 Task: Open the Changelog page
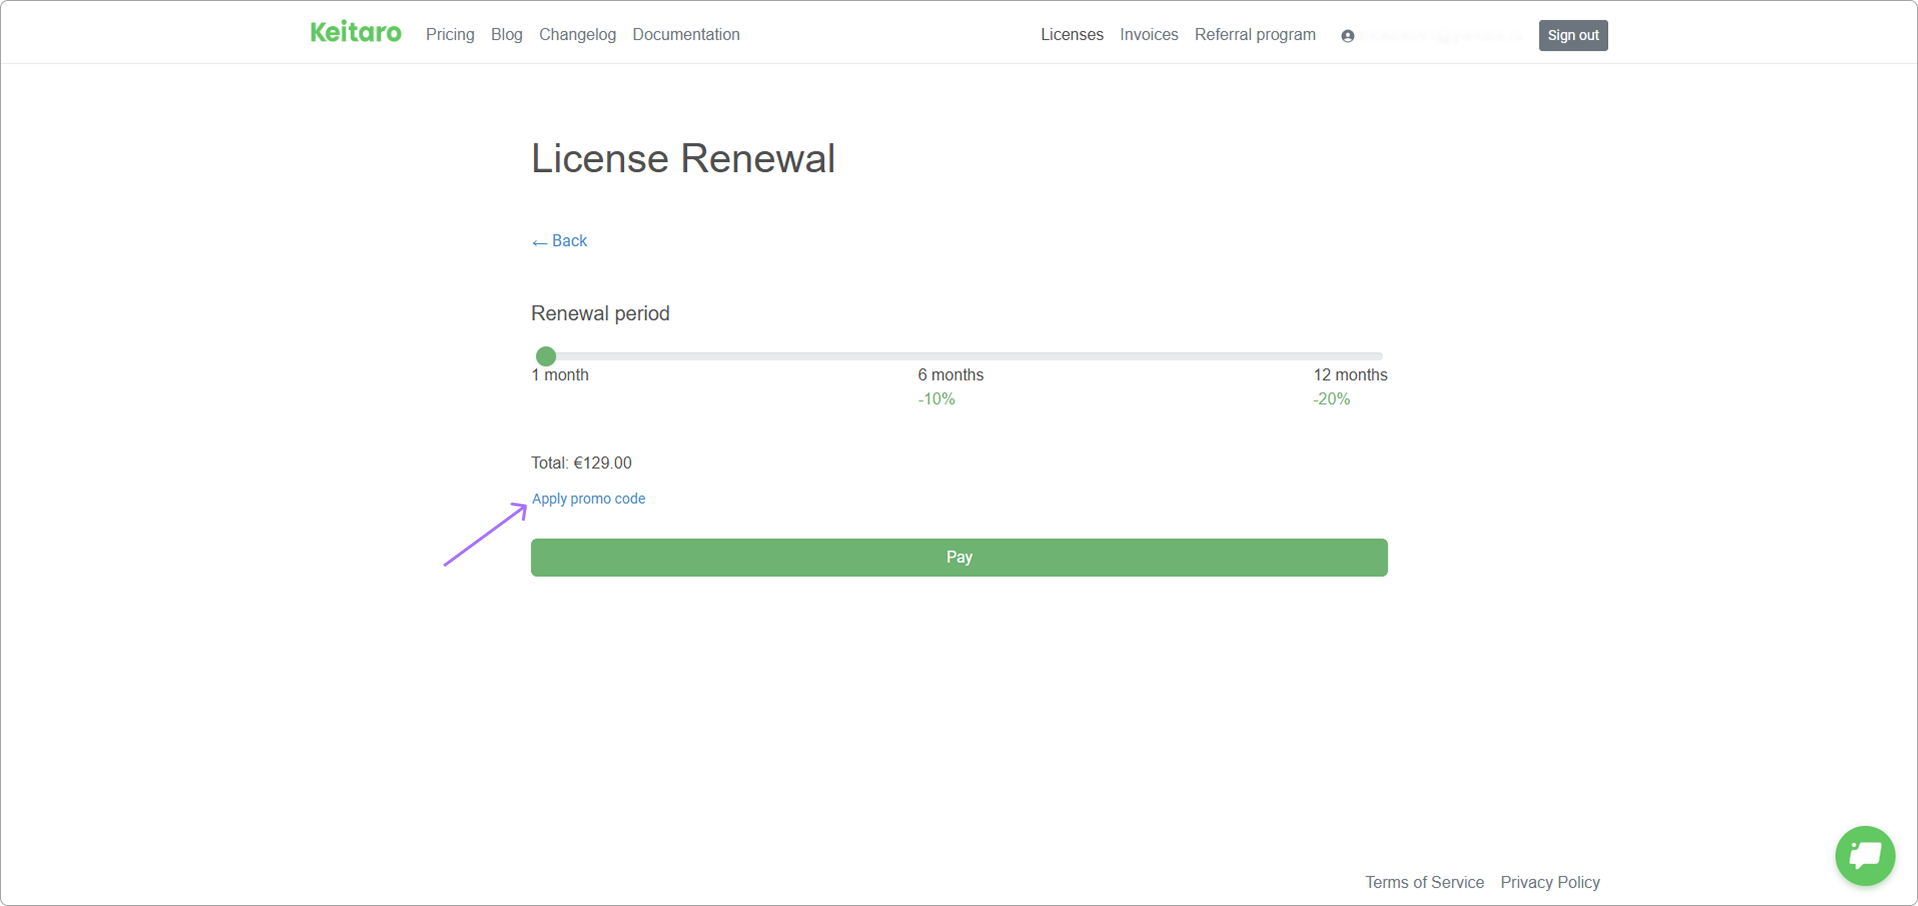(x=577, y=35)
